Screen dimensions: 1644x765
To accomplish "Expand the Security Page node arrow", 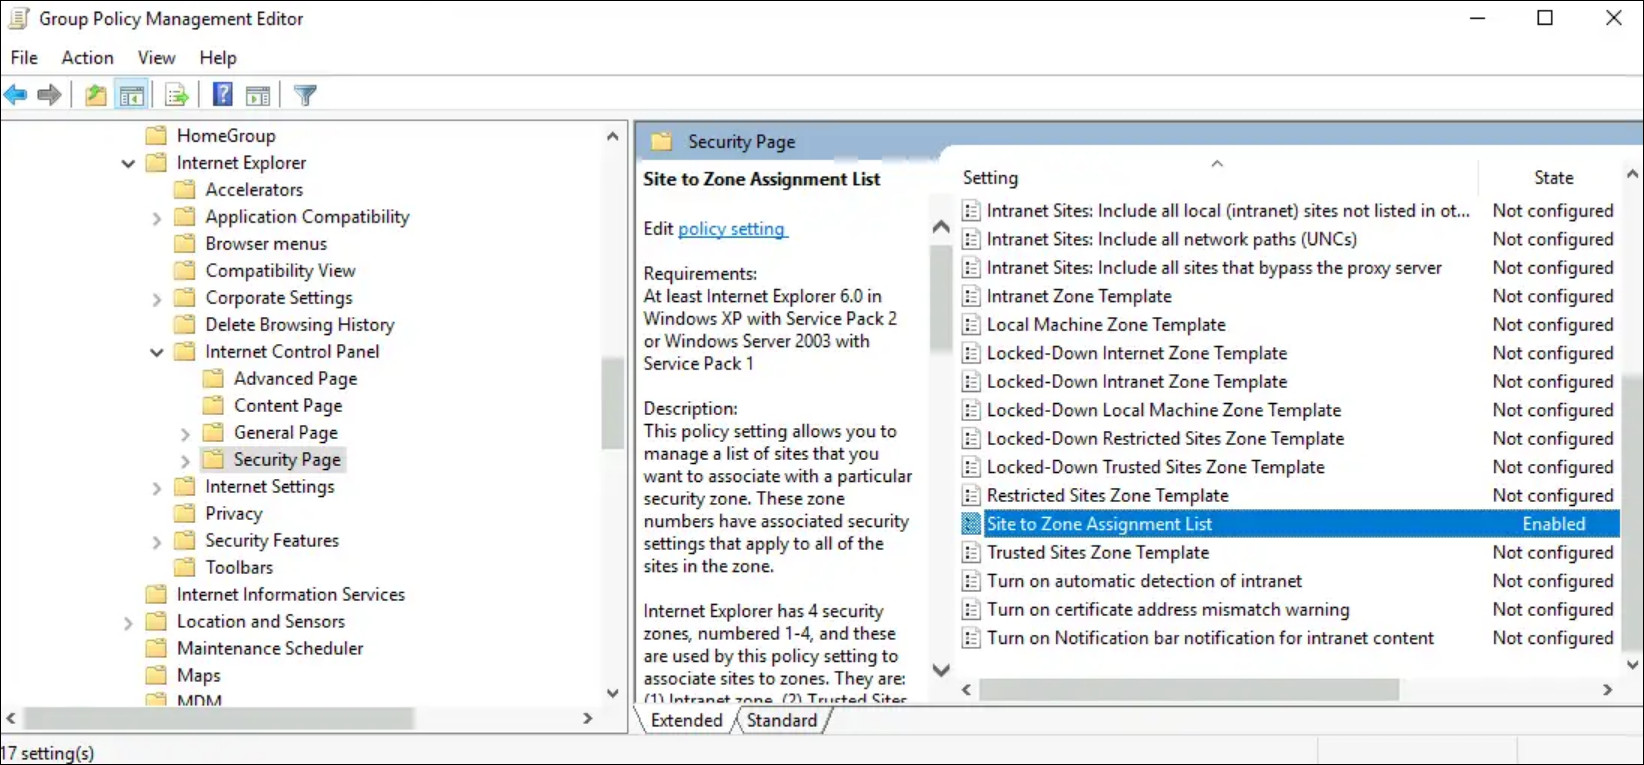I will click(x=185, y=461).
